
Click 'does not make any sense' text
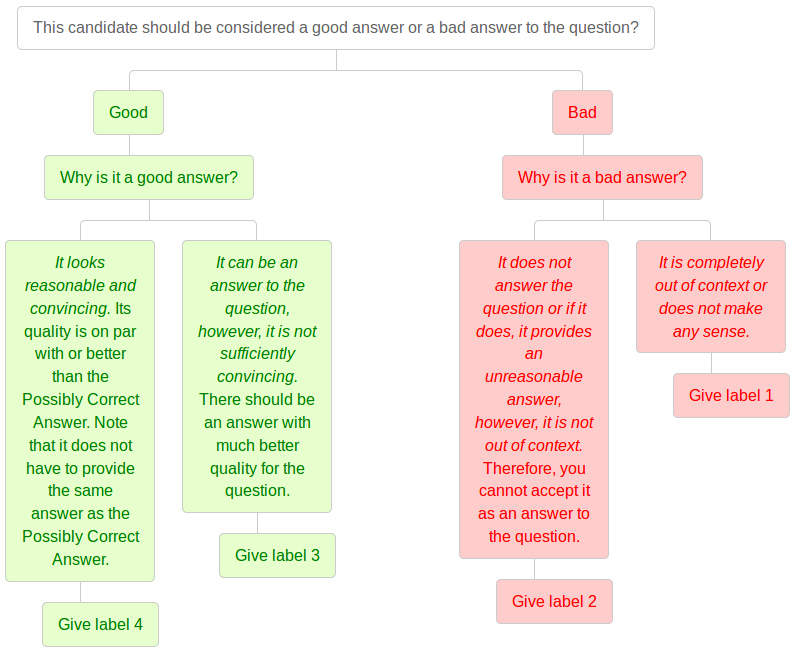tap(711, 320)
